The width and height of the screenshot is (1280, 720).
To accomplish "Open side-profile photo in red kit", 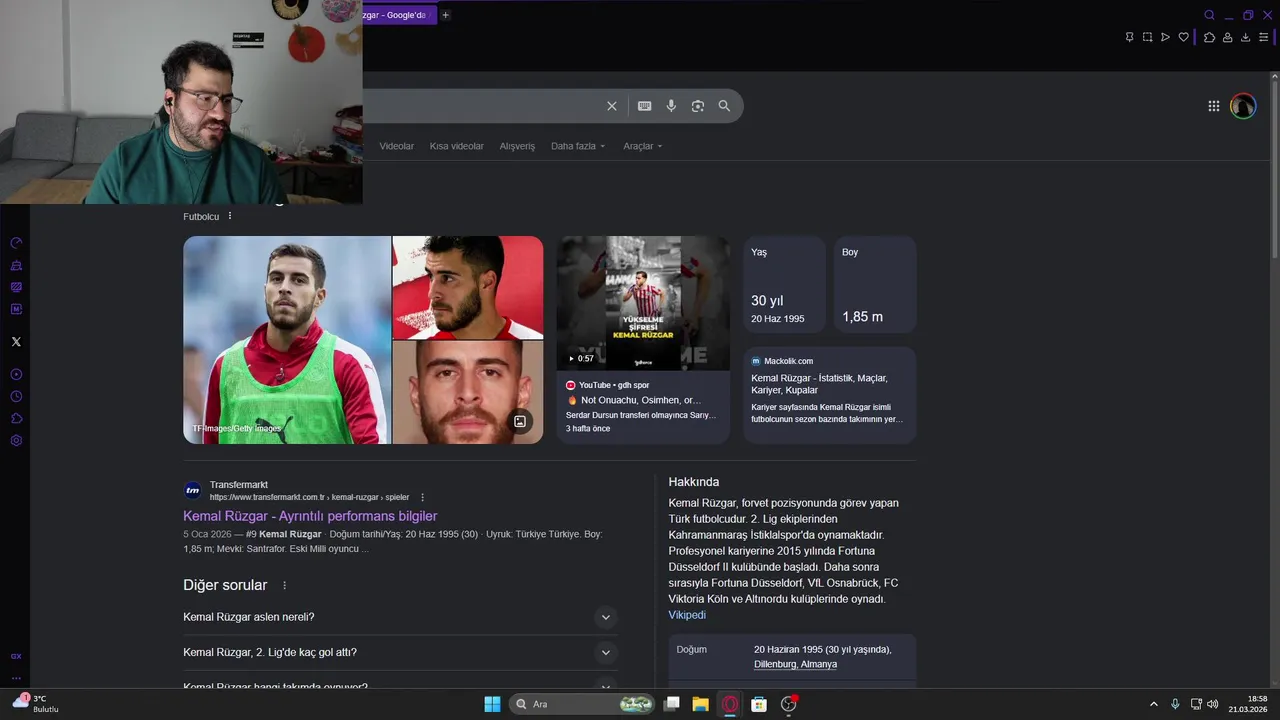I will (x=468, y=287).
